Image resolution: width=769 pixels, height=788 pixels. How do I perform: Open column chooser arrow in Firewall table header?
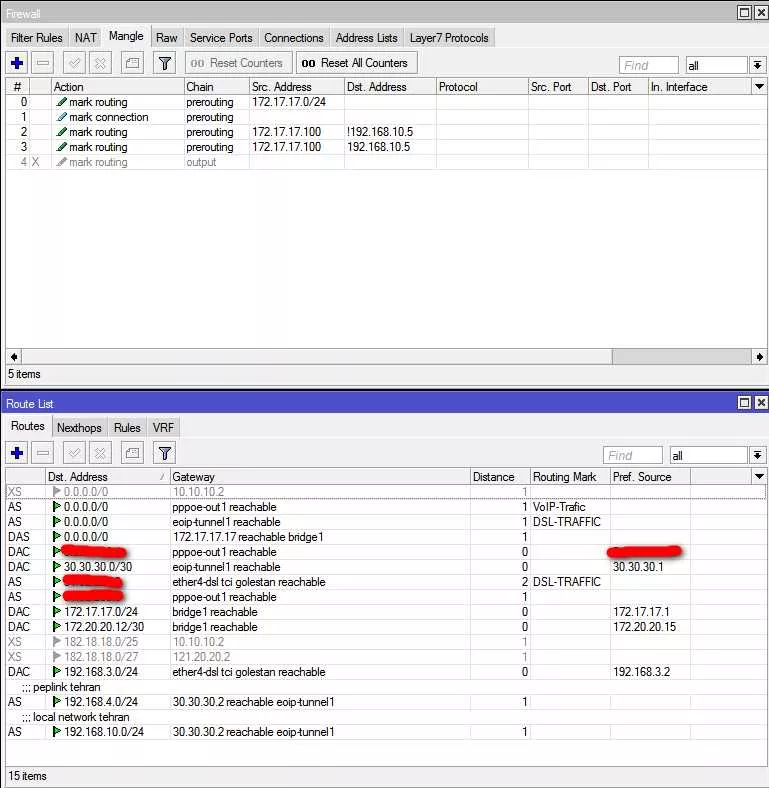(x=759, y=86)
